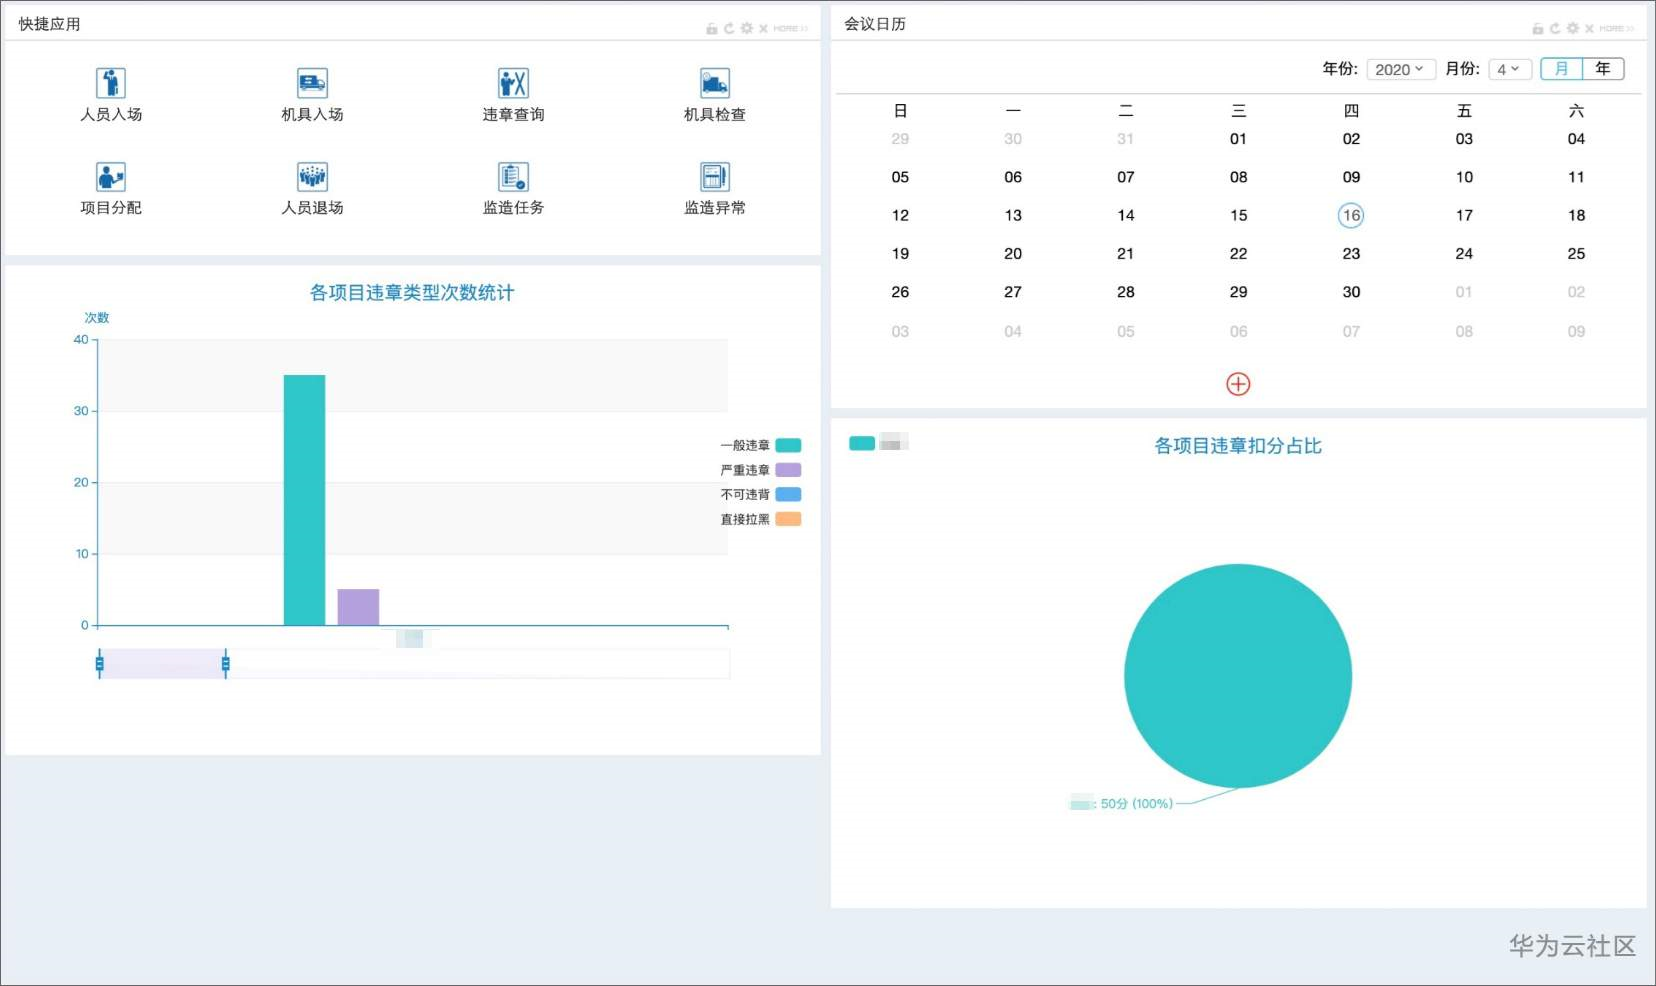
Task: Select greyed date 09 of next month
Action: click(1576, 331)
